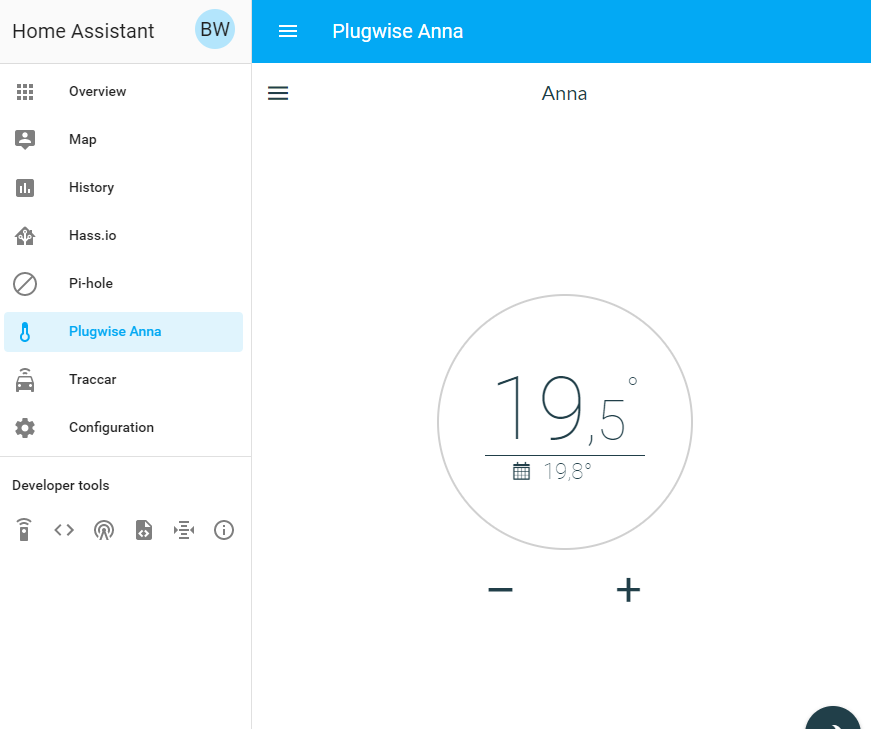Click the Plugwise Anna header title
Screen dimensions: 871x729
click(398, 31)
